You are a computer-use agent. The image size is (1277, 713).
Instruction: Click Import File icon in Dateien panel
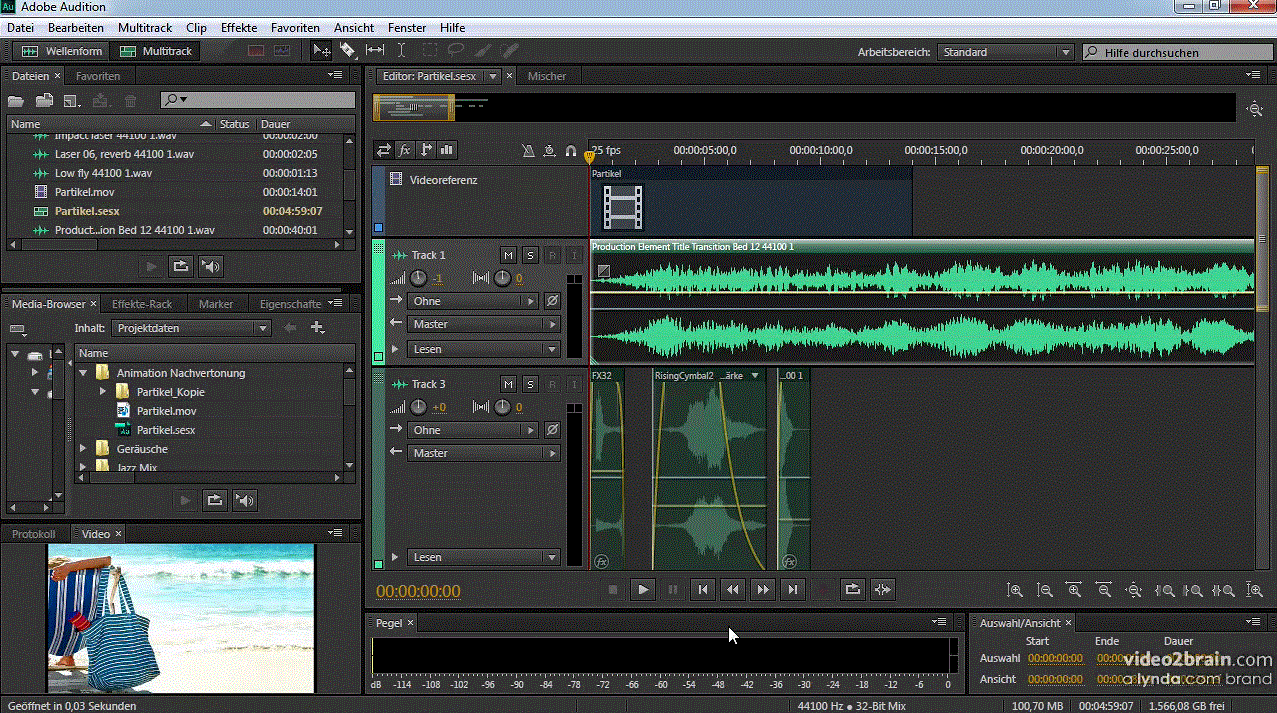(x=44, y=100)
